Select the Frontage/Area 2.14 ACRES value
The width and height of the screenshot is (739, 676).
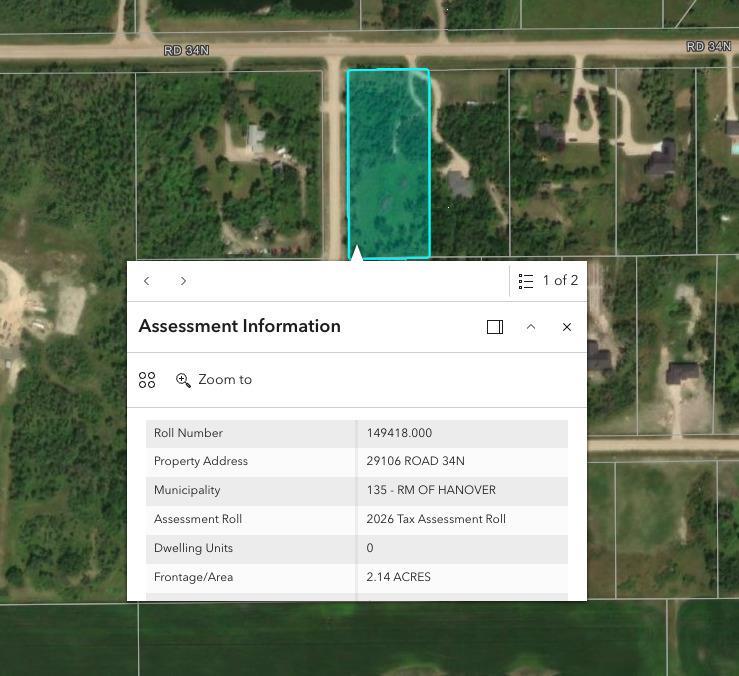(x=398, y=577)
